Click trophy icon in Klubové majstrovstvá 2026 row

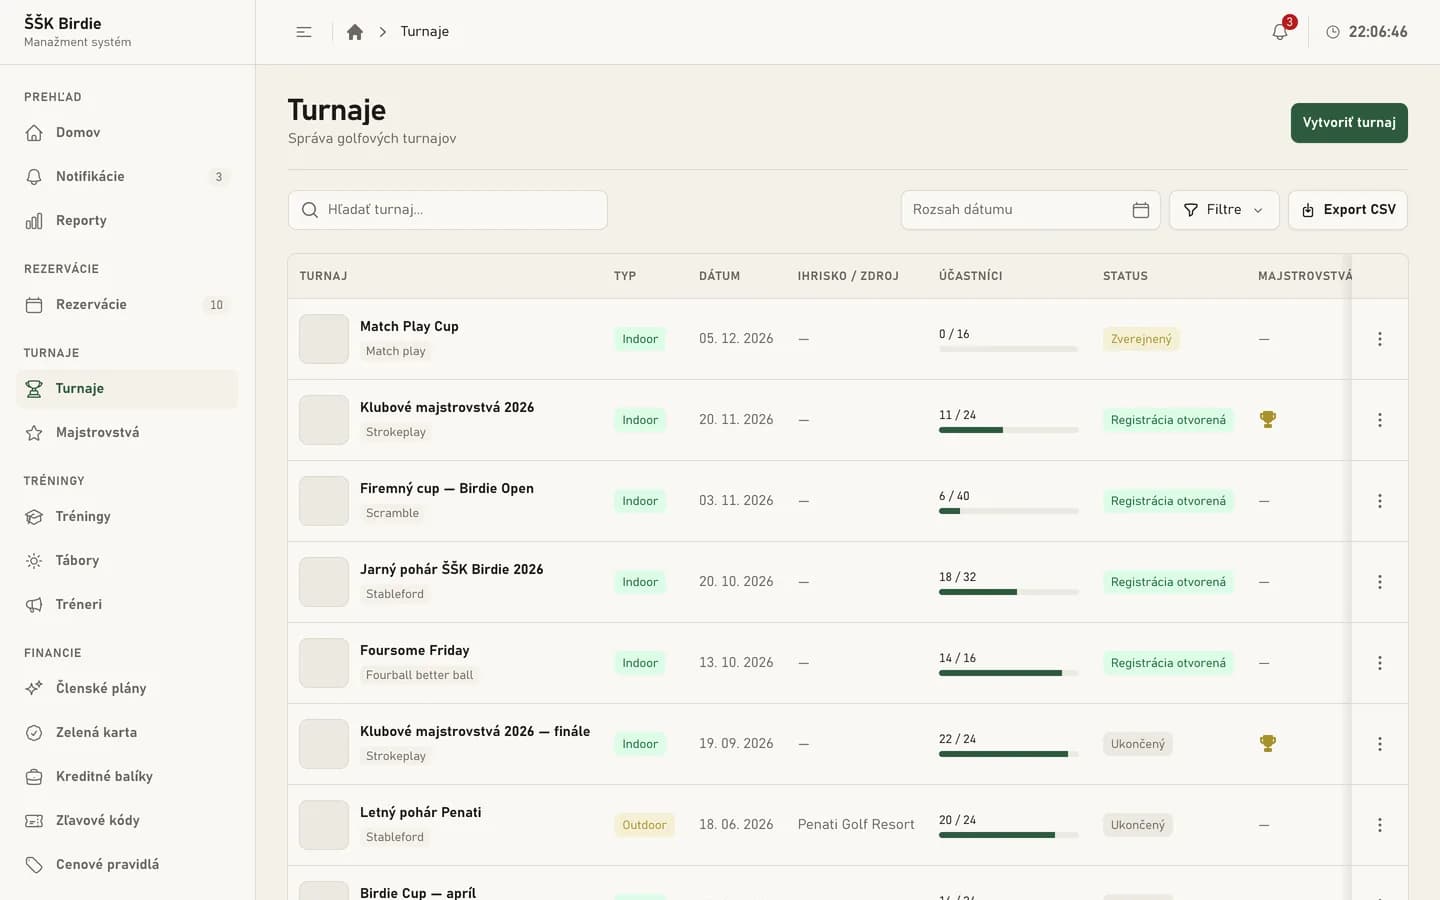pos(1268,420)
